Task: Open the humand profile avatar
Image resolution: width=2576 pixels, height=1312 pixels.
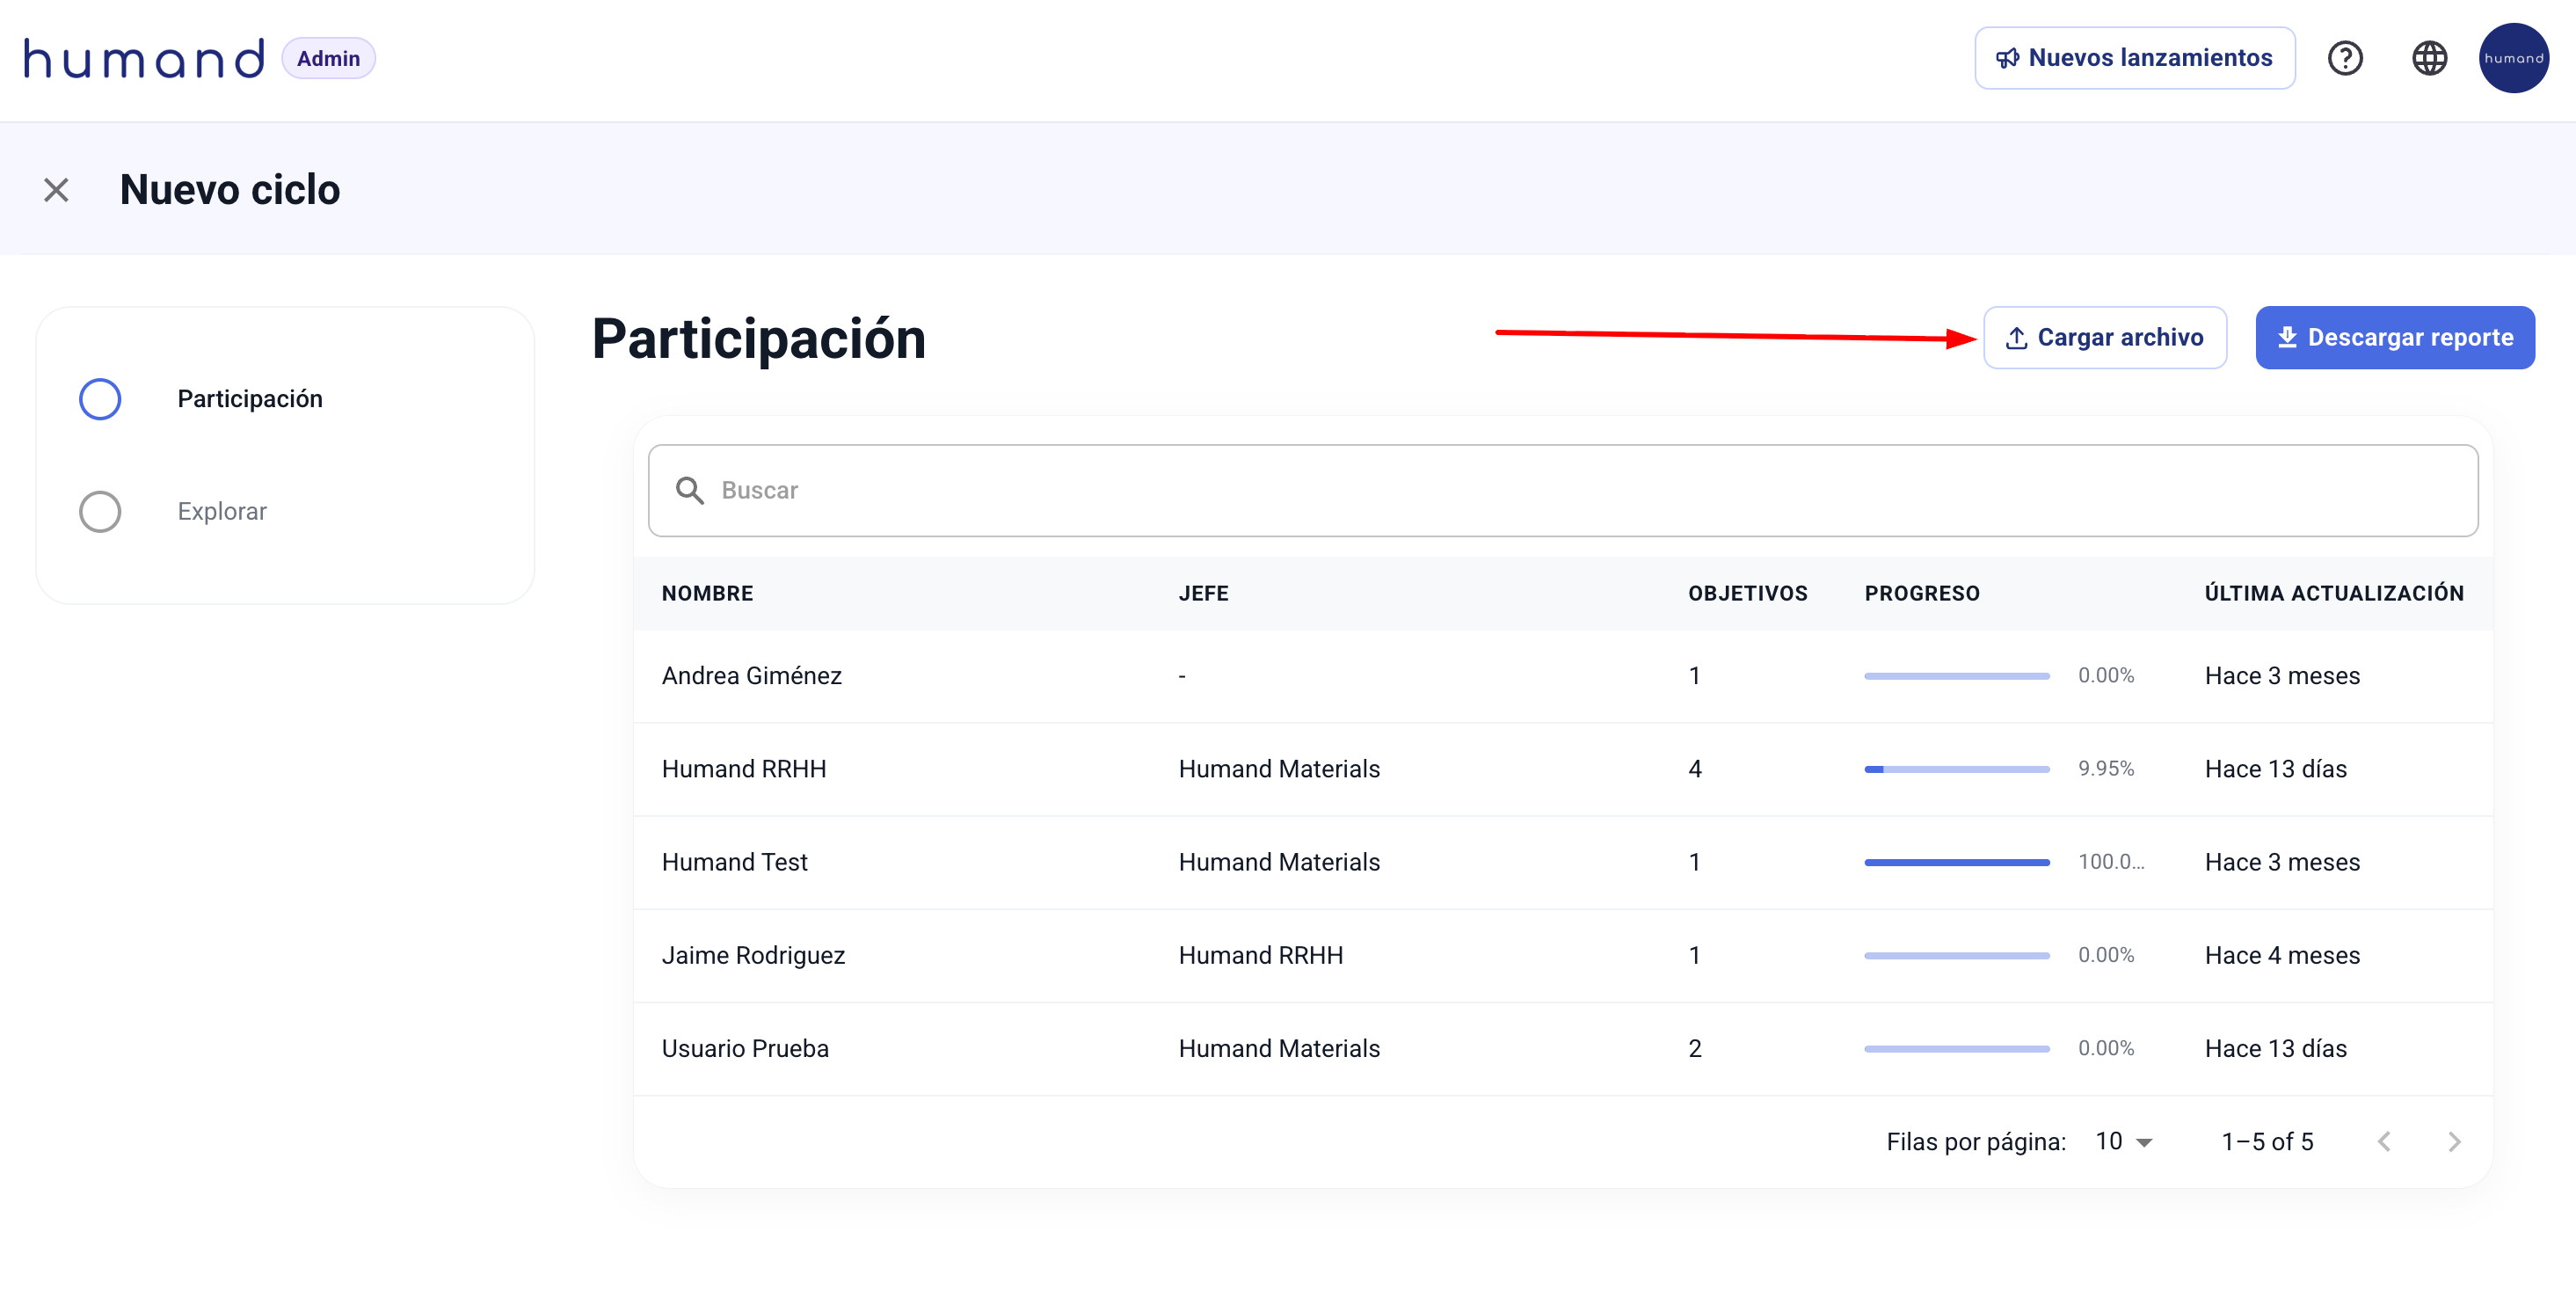Action: point(2512,58)
